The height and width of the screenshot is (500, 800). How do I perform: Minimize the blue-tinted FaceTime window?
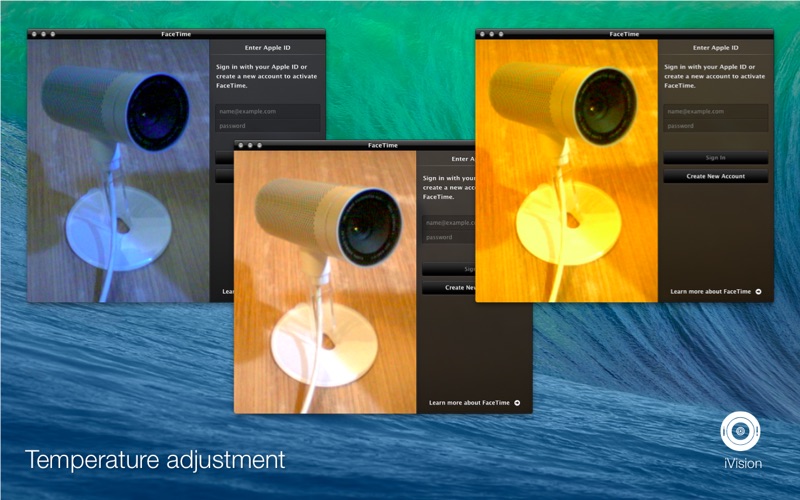coord(43,34)
